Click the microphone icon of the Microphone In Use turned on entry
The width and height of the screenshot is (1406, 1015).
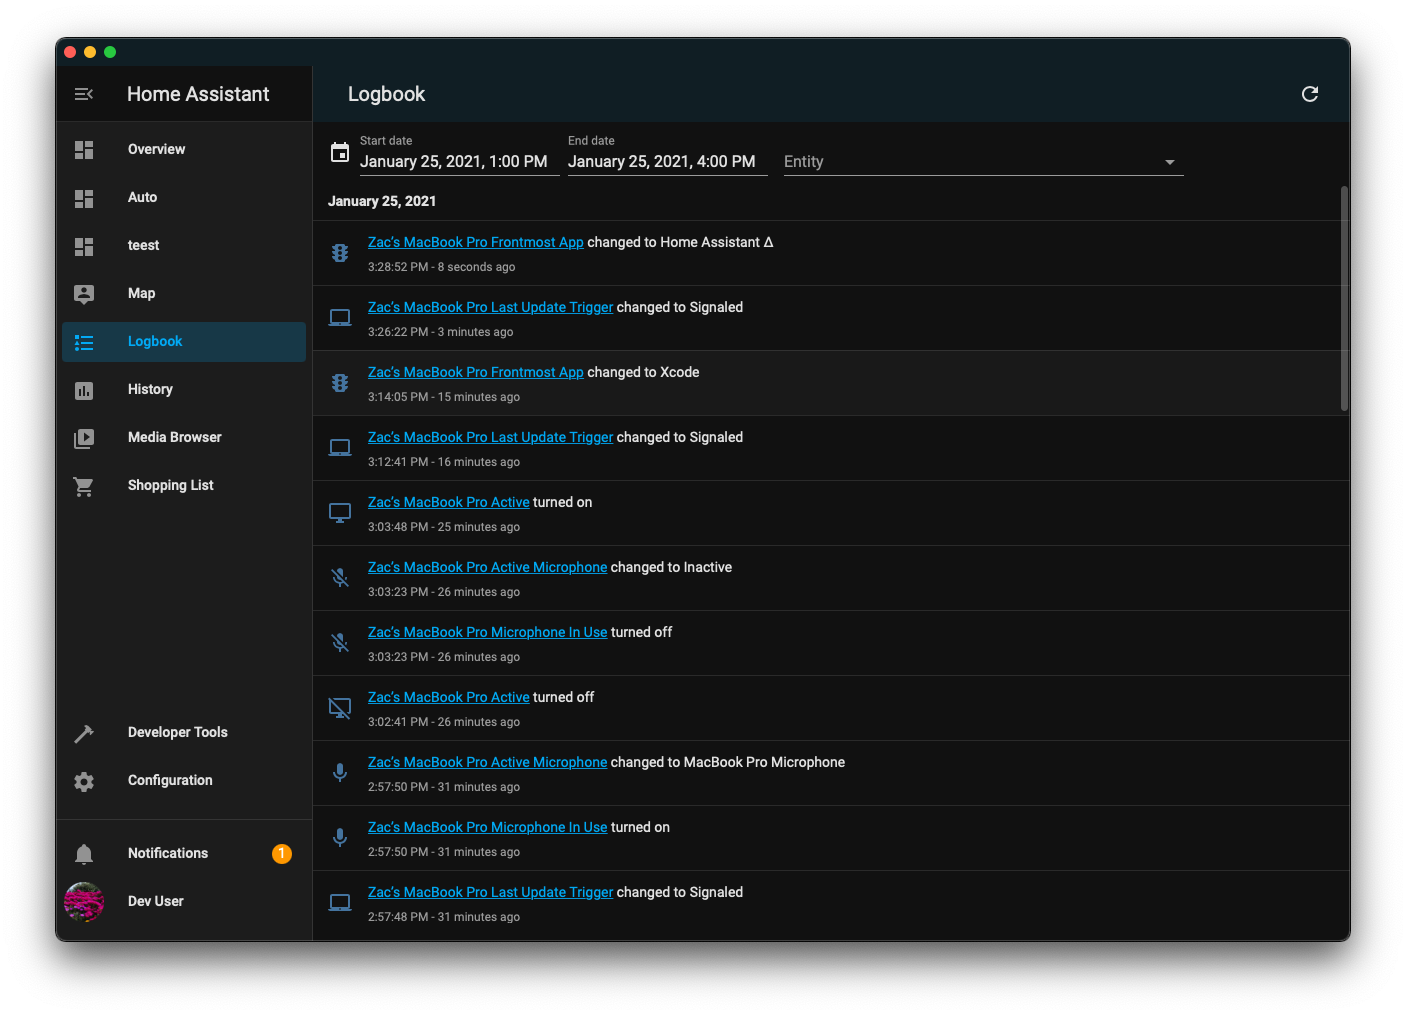point(340,838)
